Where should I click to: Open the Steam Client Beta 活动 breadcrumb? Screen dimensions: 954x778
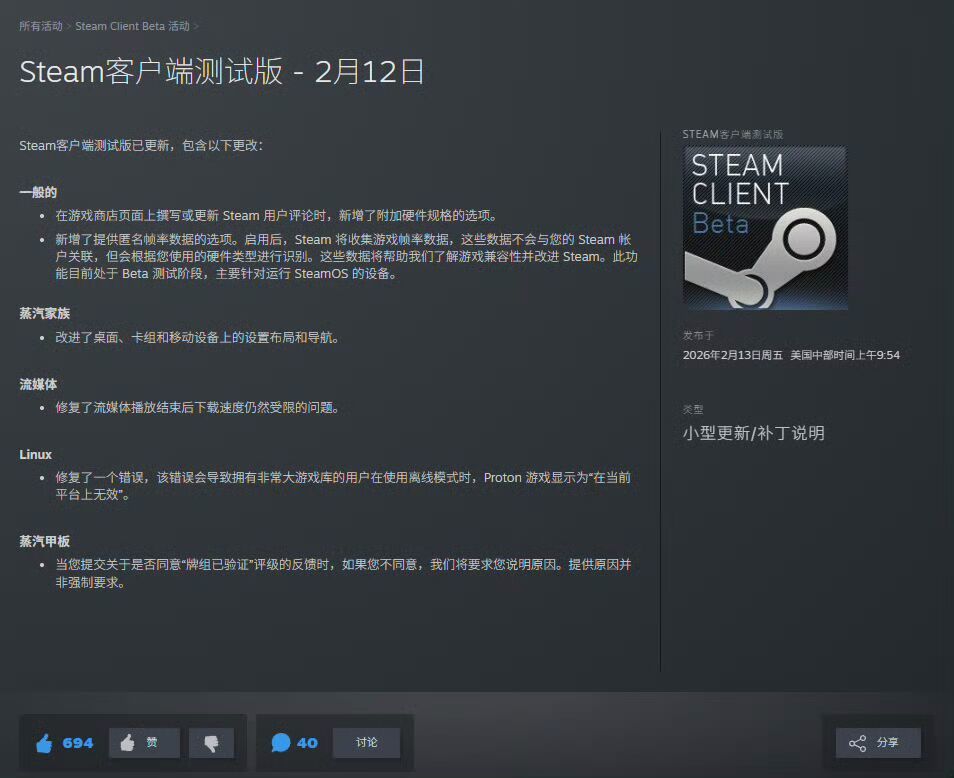[132, 26]
